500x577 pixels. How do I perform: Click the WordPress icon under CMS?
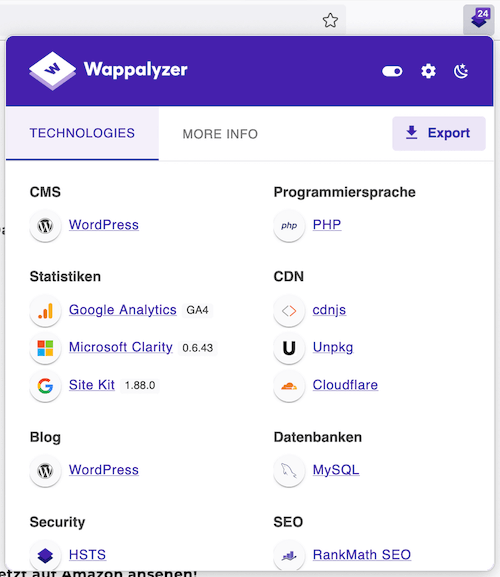pyautogui.click(x=45, y=226)
